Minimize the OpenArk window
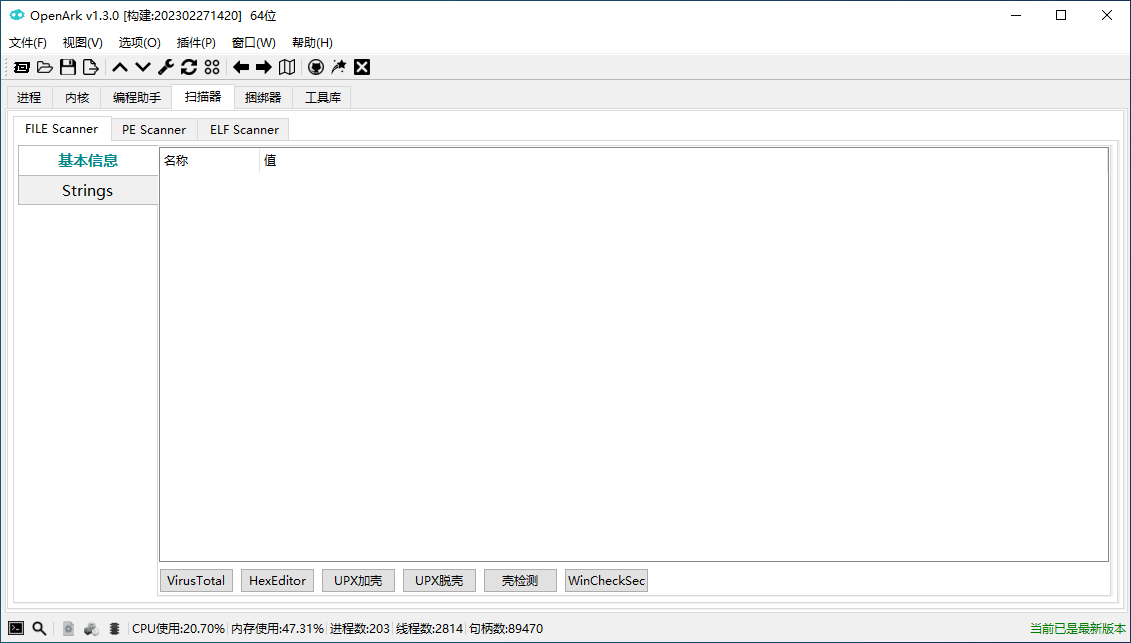The width and height of the screenshot is (1131, 643). [1016, 15]
